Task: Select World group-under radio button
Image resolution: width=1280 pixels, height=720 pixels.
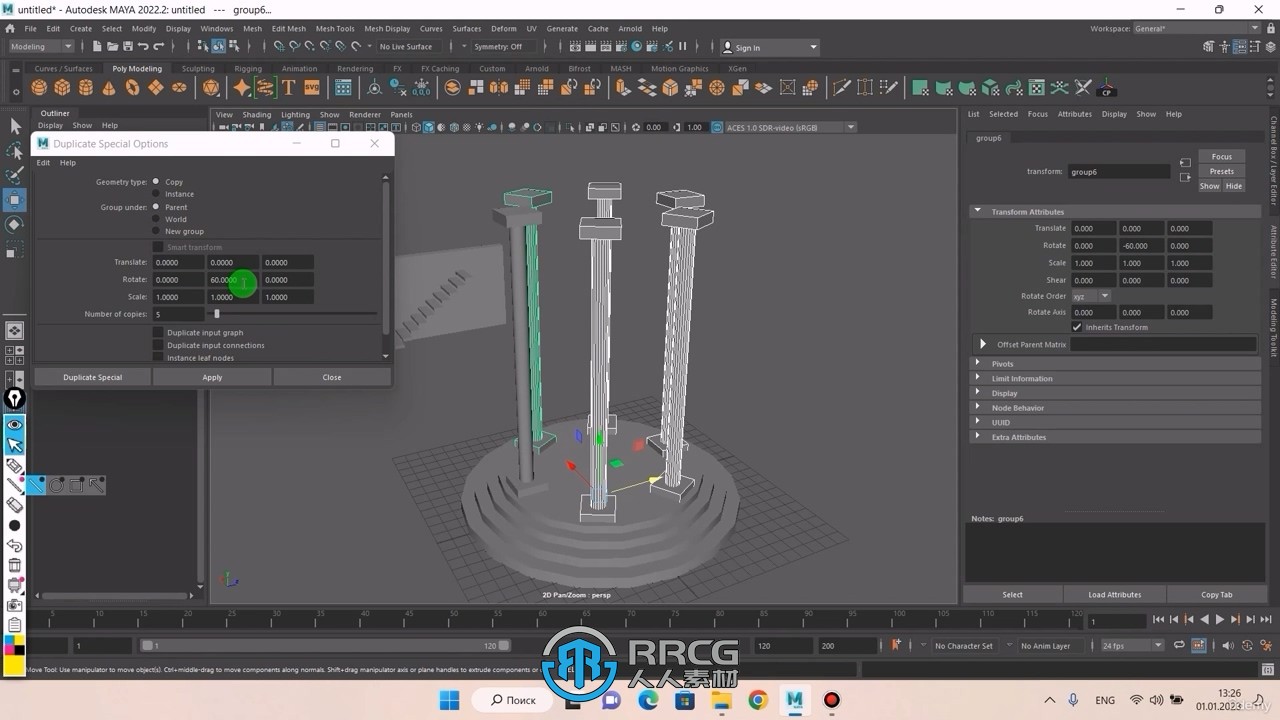Action: coord(156,219)
